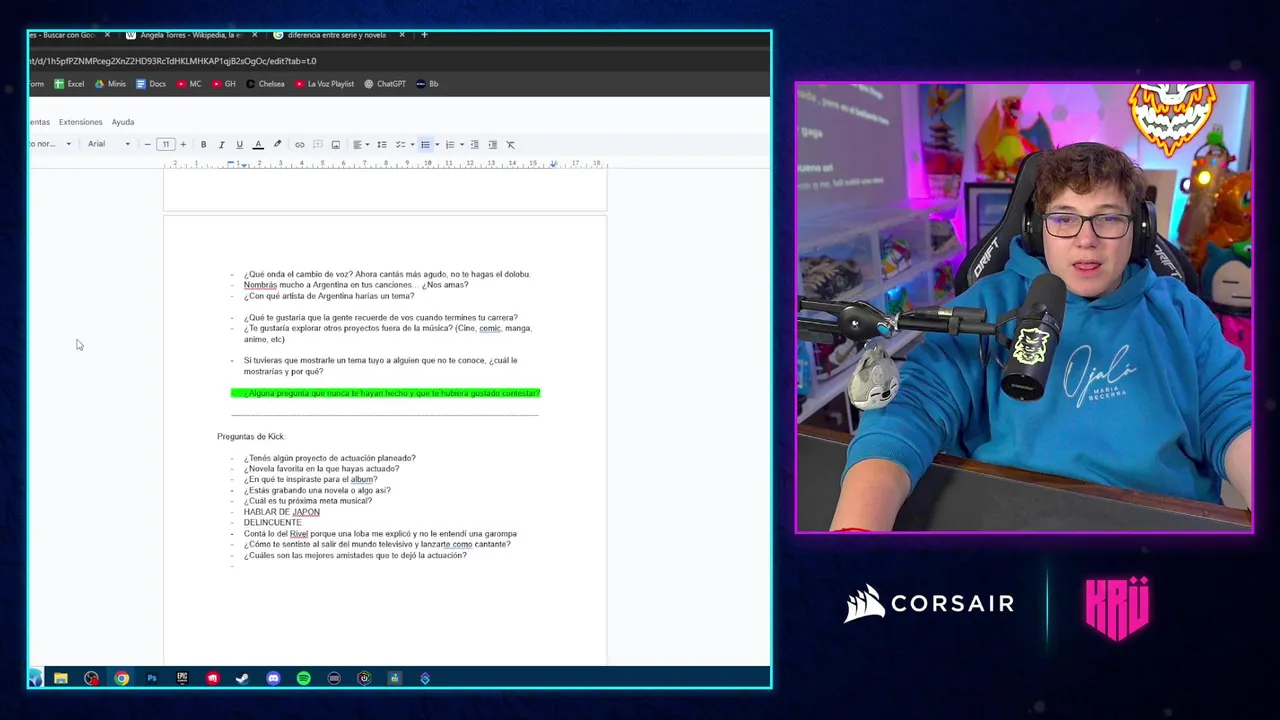Open Discord from the taskbar
Viewport: 1280px width, 720px height.
coord(273,678)
